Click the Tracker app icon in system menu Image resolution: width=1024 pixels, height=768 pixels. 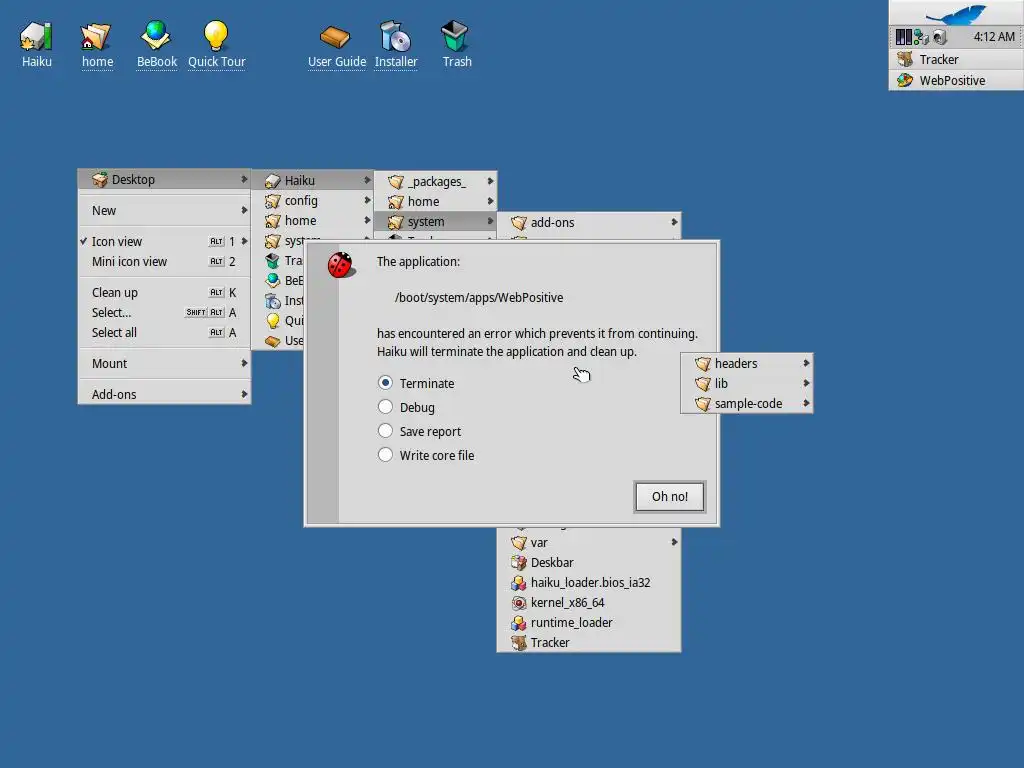(519, 643)
